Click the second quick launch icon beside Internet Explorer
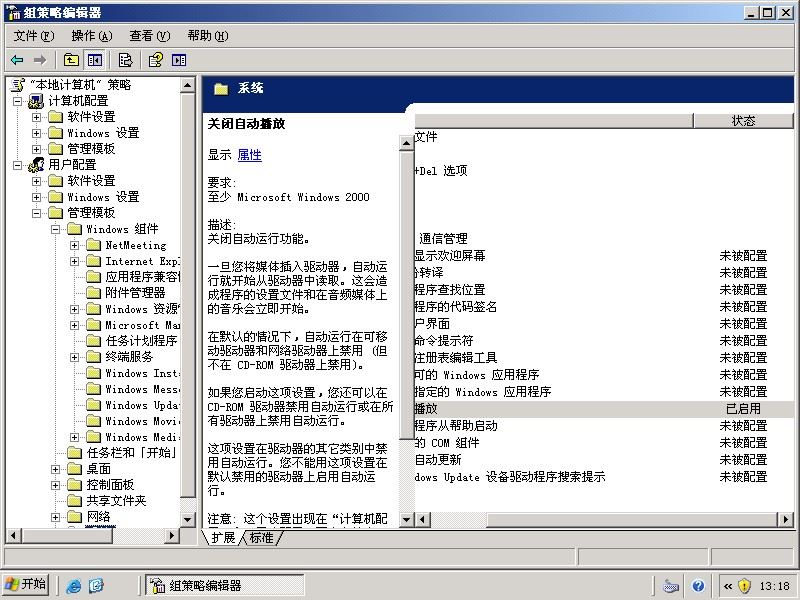Viewport: 800px width, 600px height. click(x=96, y=585)
